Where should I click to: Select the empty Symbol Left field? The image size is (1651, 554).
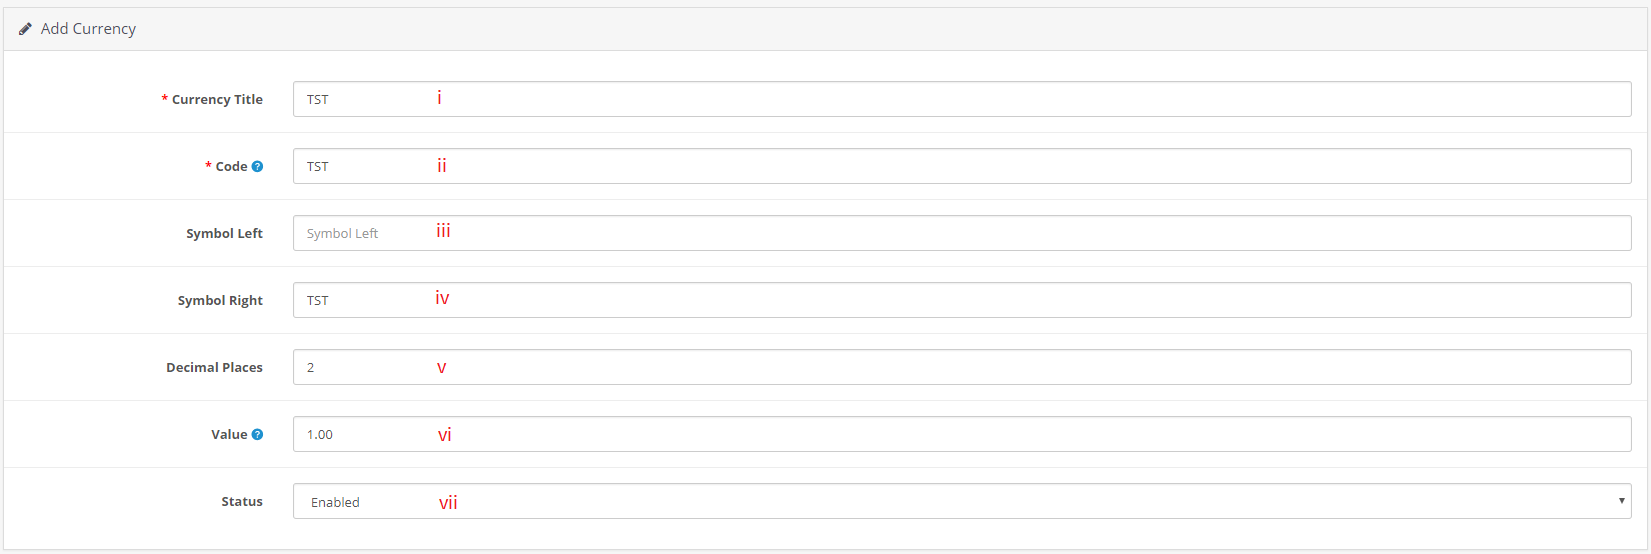point(960,233)
